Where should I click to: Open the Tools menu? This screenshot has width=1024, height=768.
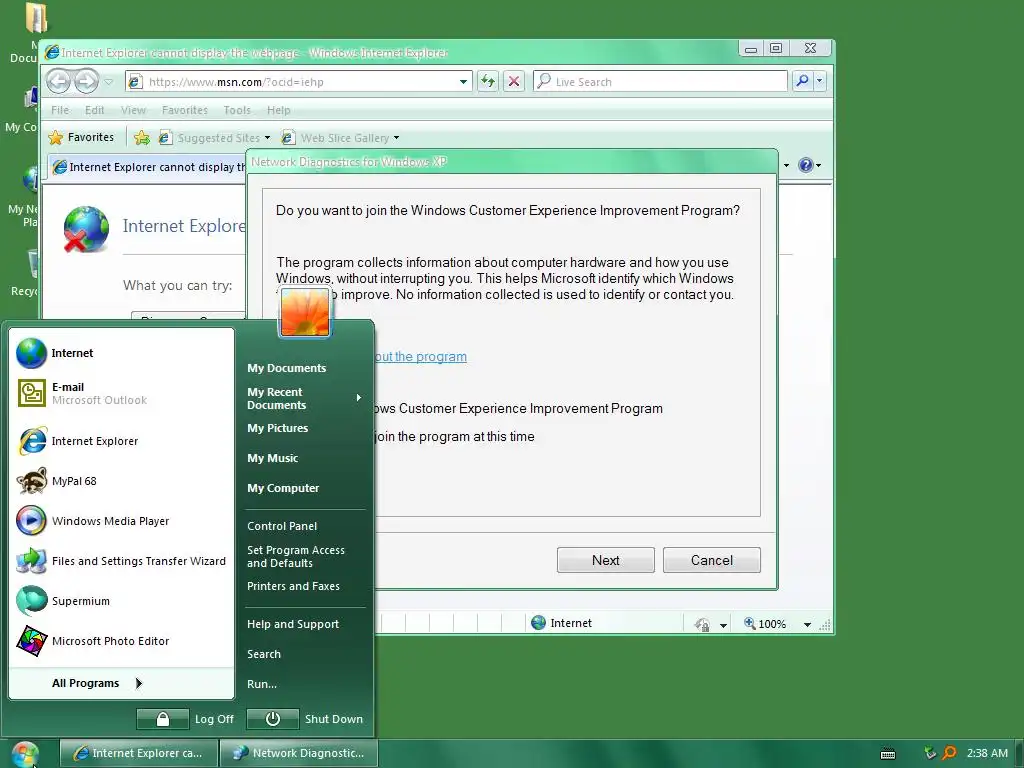pos(236,110)
